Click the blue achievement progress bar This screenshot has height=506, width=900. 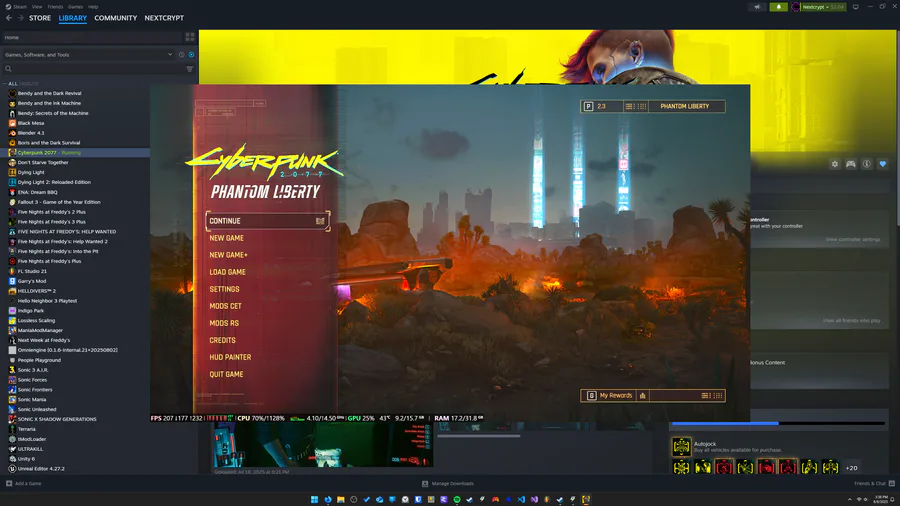click(x=725, y=423)
